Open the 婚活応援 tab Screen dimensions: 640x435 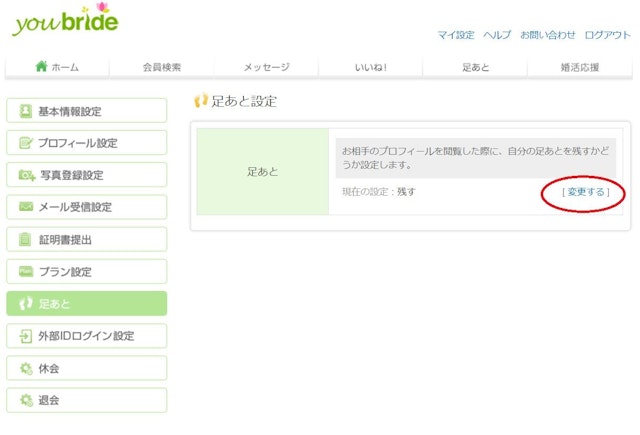(x=579, y=67)
